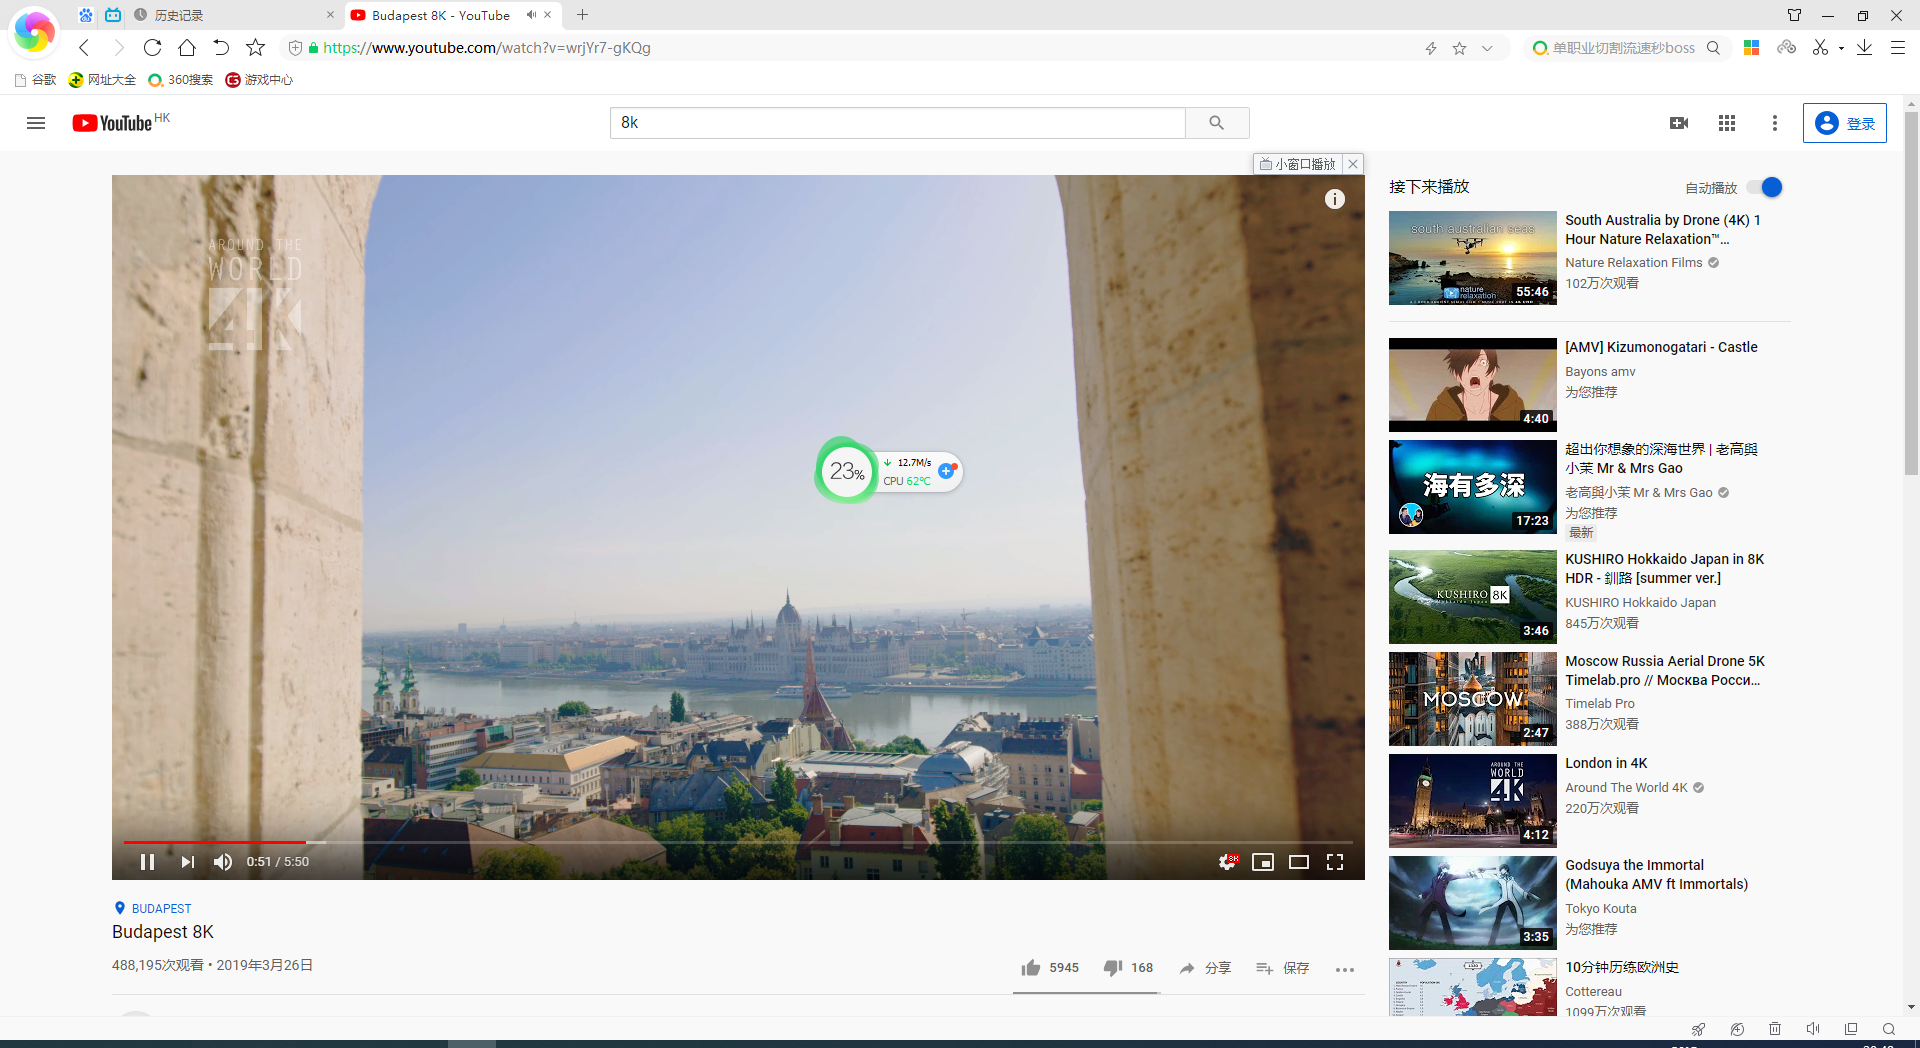Seek on the video progress bar
The image size is (1920, 1048).
point(700,842)
